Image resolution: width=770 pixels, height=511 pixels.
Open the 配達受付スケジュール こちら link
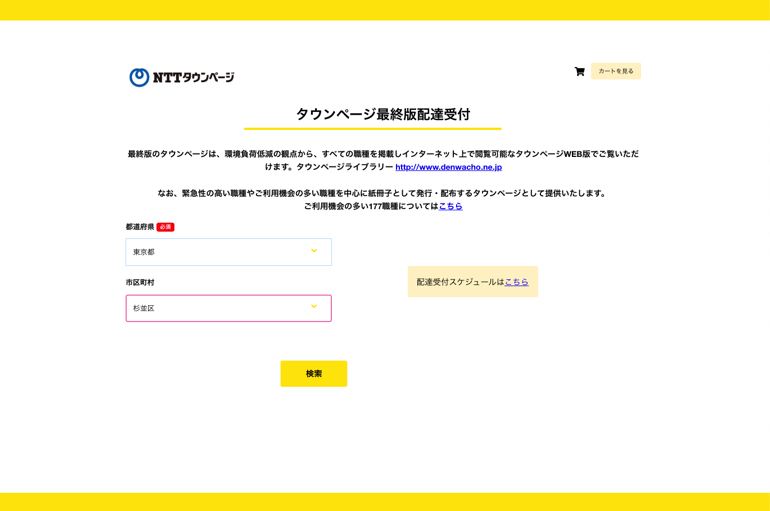(516, 282)
